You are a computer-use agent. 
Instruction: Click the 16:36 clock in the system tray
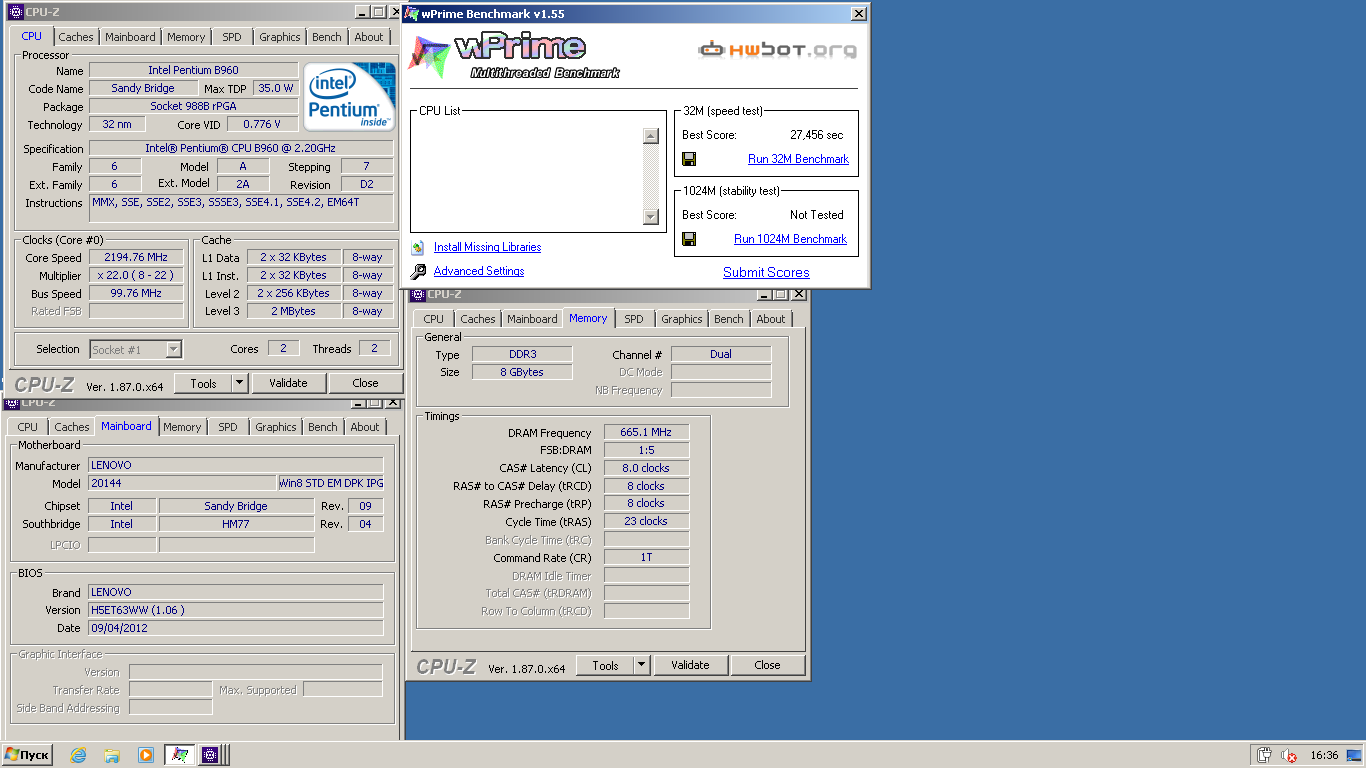click(x=1324, y=755)
